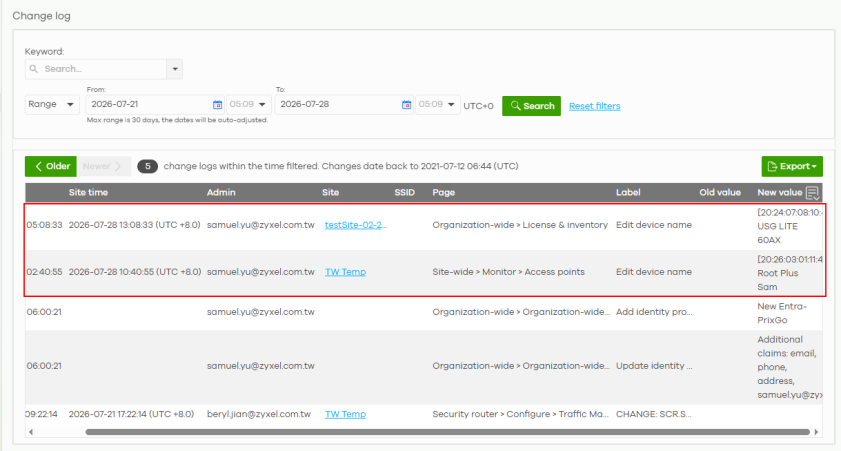The image size is (841, 451).
Task: Open the To time 05:09 dropdown
Action: 437,104
